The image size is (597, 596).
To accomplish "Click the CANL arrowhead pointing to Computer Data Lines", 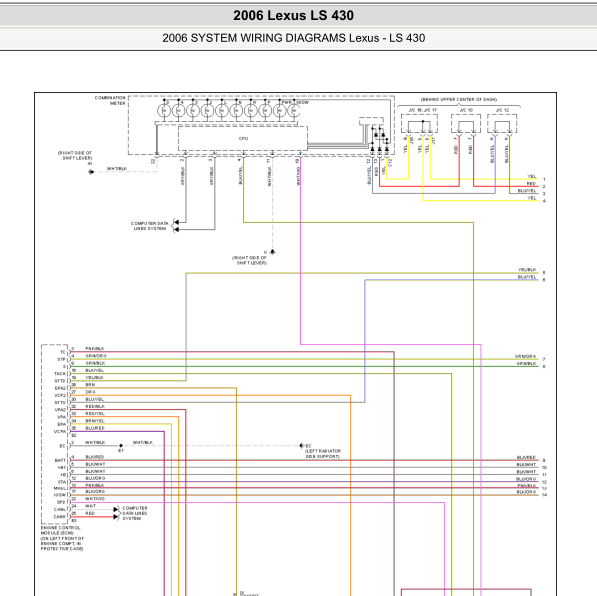I will pos(116,509).
